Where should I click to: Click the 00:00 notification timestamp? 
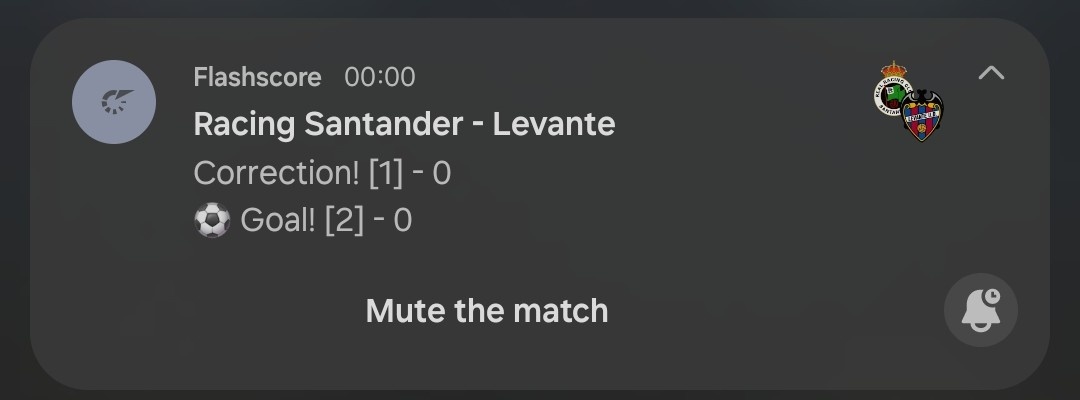[379, 77]
